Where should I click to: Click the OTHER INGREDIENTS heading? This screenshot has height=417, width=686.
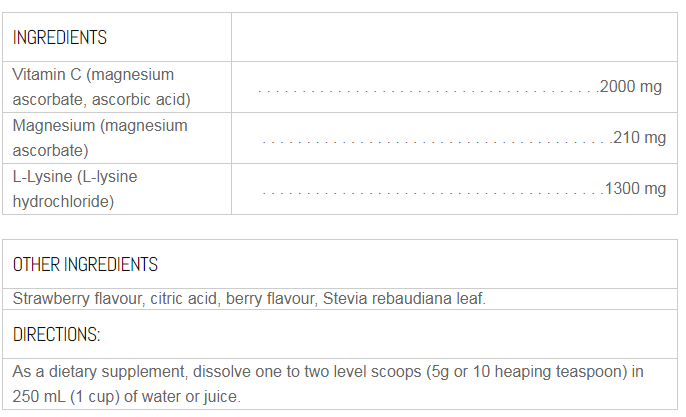point(85,265)
